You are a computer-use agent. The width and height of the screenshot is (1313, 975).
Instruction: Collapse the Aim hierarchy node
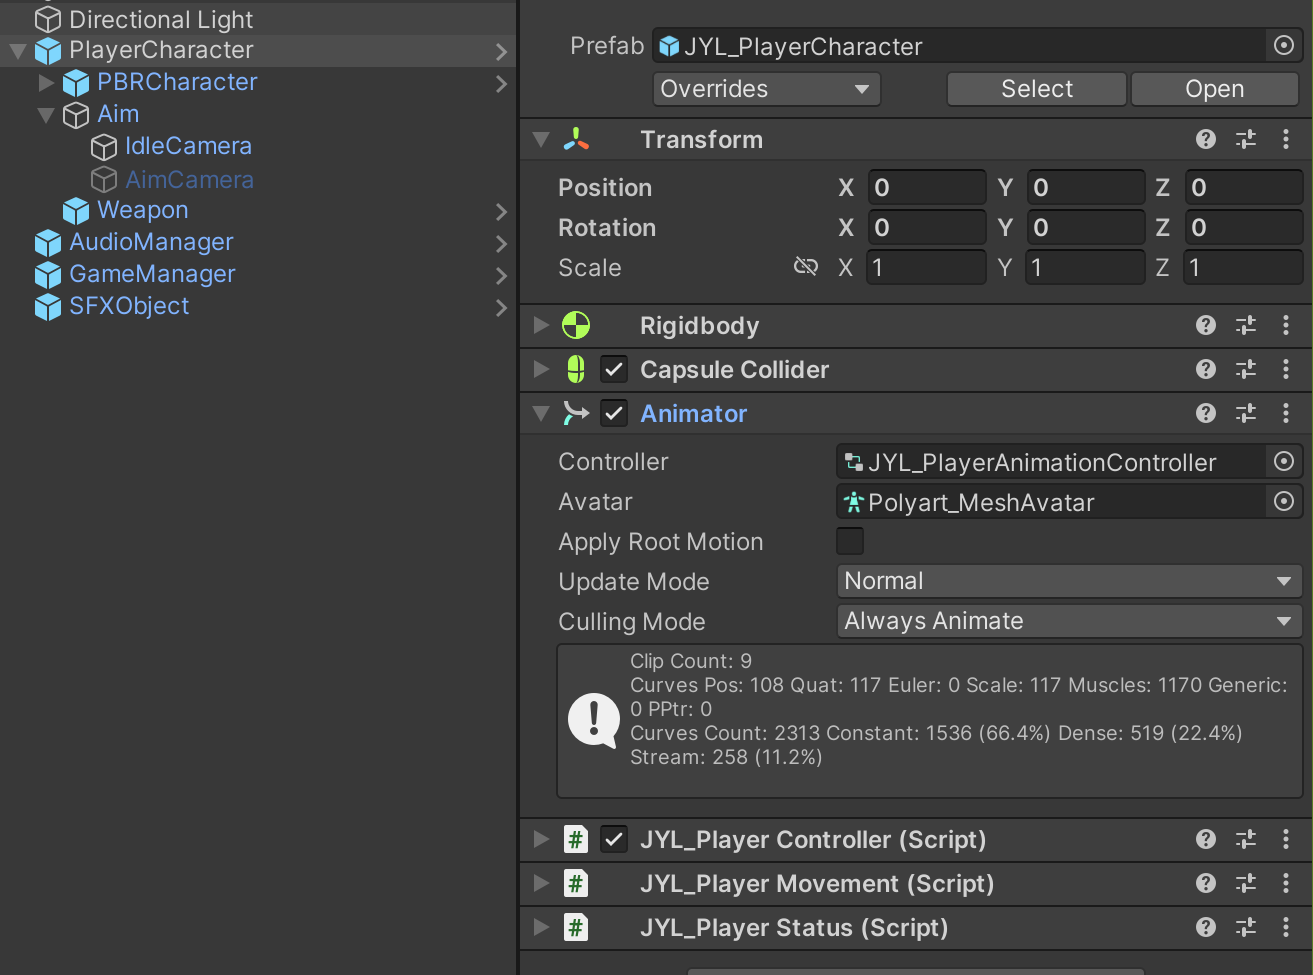tap(46, 115)
